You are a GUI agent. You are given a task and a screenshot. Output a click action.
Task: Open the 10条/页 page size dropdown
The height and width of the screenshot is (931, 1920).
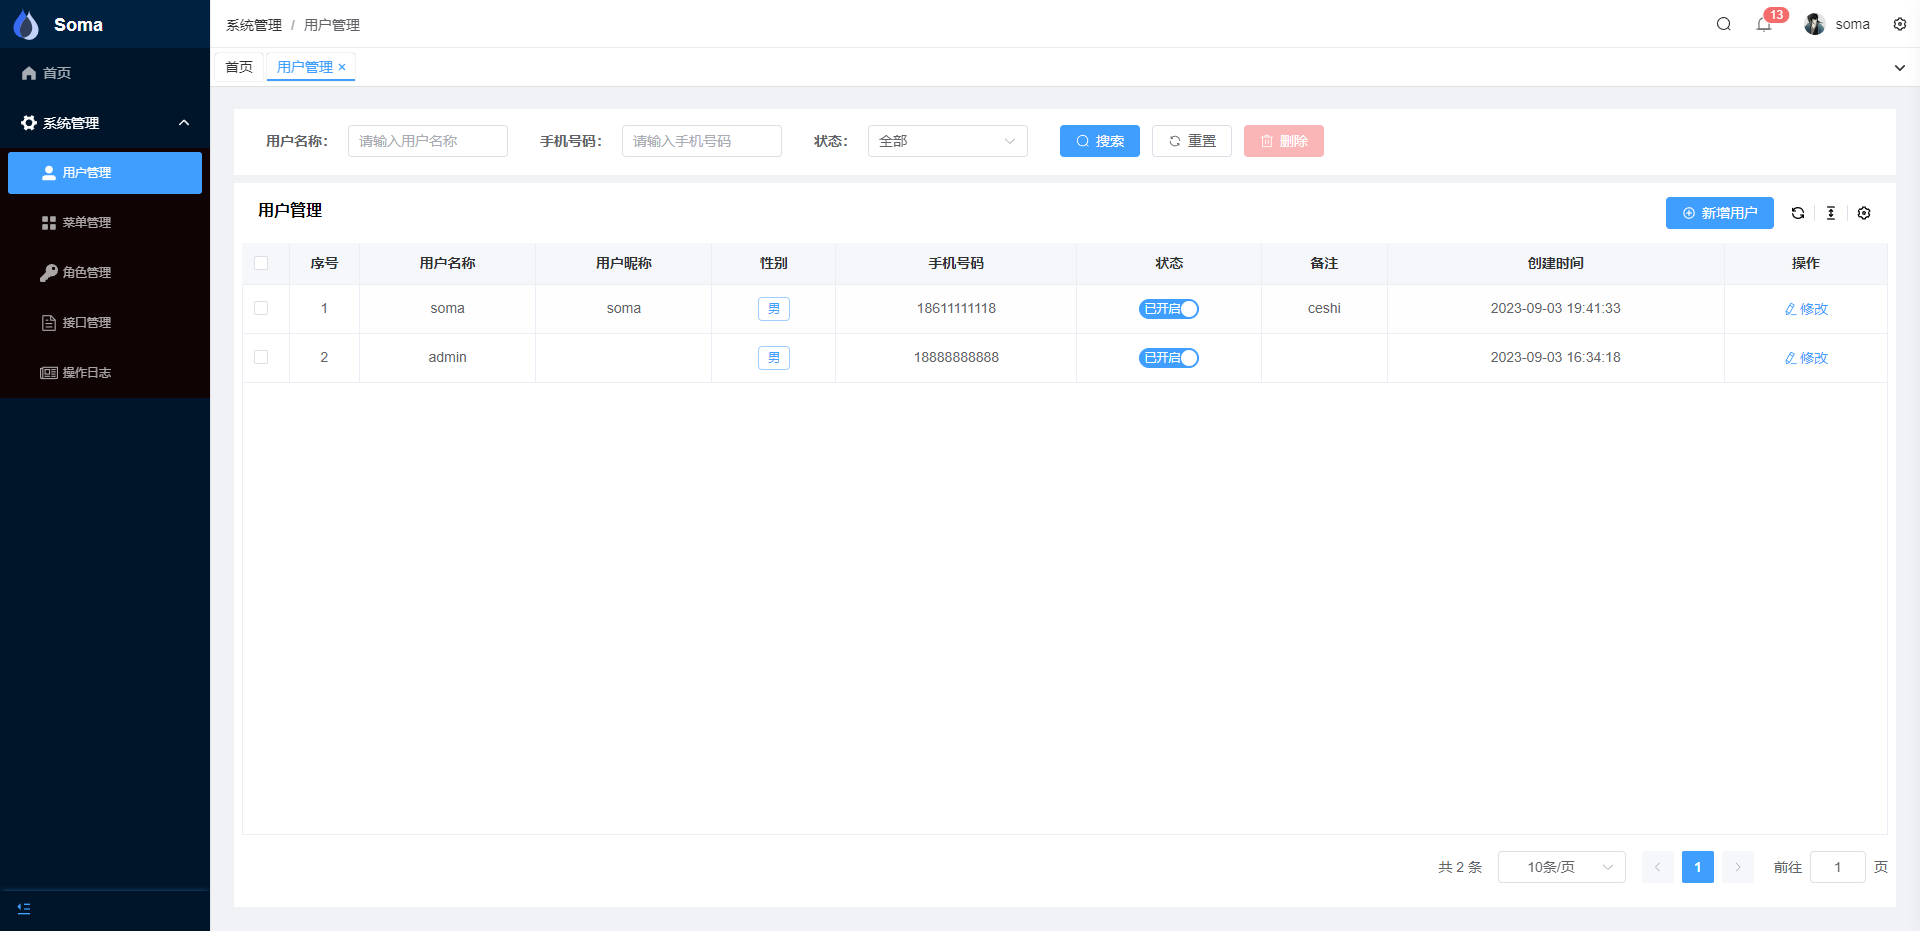[x=1561, y=867]
